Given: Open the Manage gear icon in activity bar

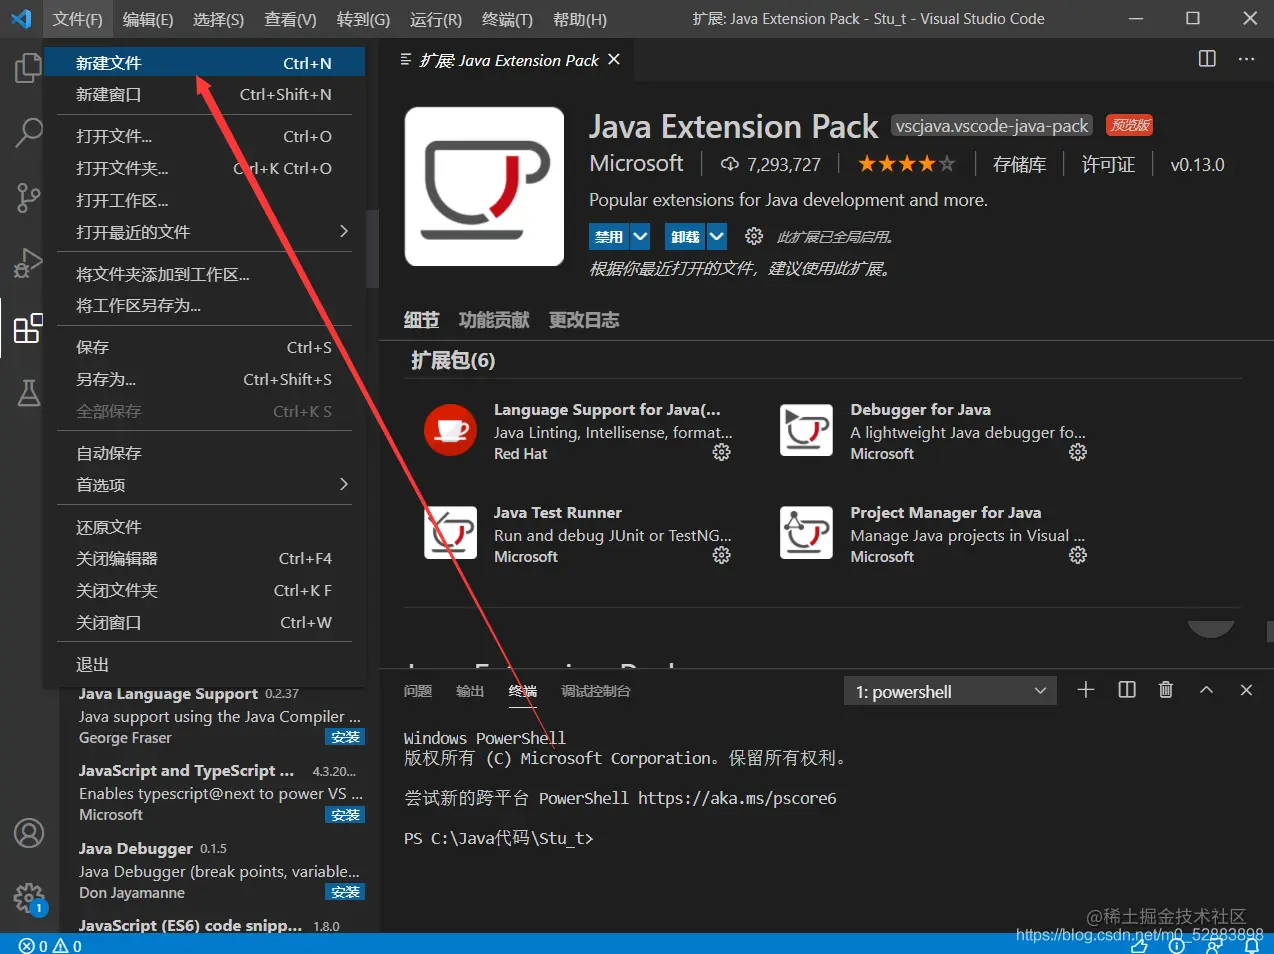Looking at the screenshot, I should click(x=28, y=897).
